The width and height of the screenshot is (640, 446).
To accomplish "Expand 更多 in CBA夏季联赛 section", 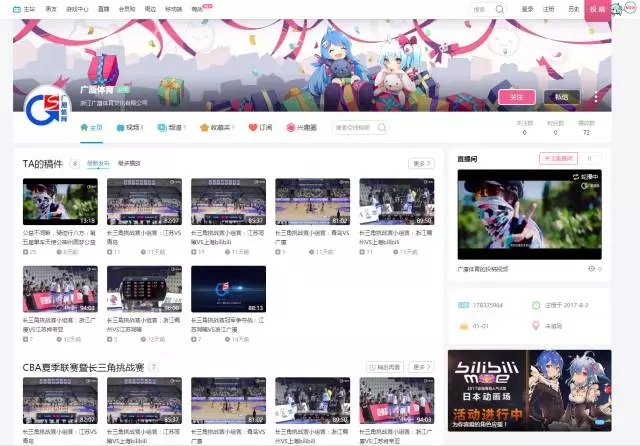I will click(420, 367).
